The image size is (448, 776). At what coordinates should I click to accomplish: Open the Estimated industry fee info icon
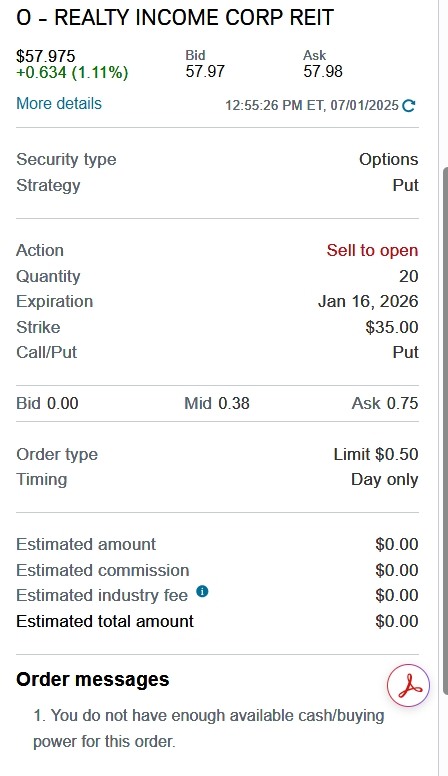coord(202,591)
